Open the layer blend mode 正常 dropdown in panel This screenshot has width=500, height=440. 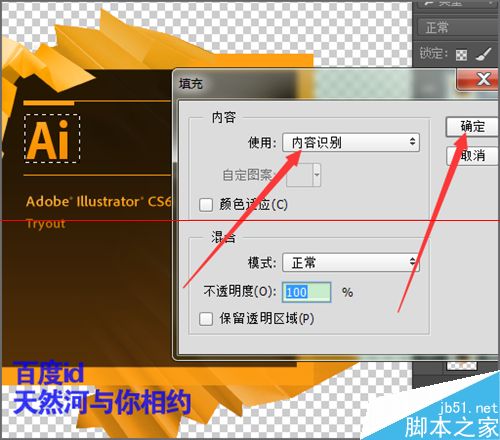click(x=458, y=27)
